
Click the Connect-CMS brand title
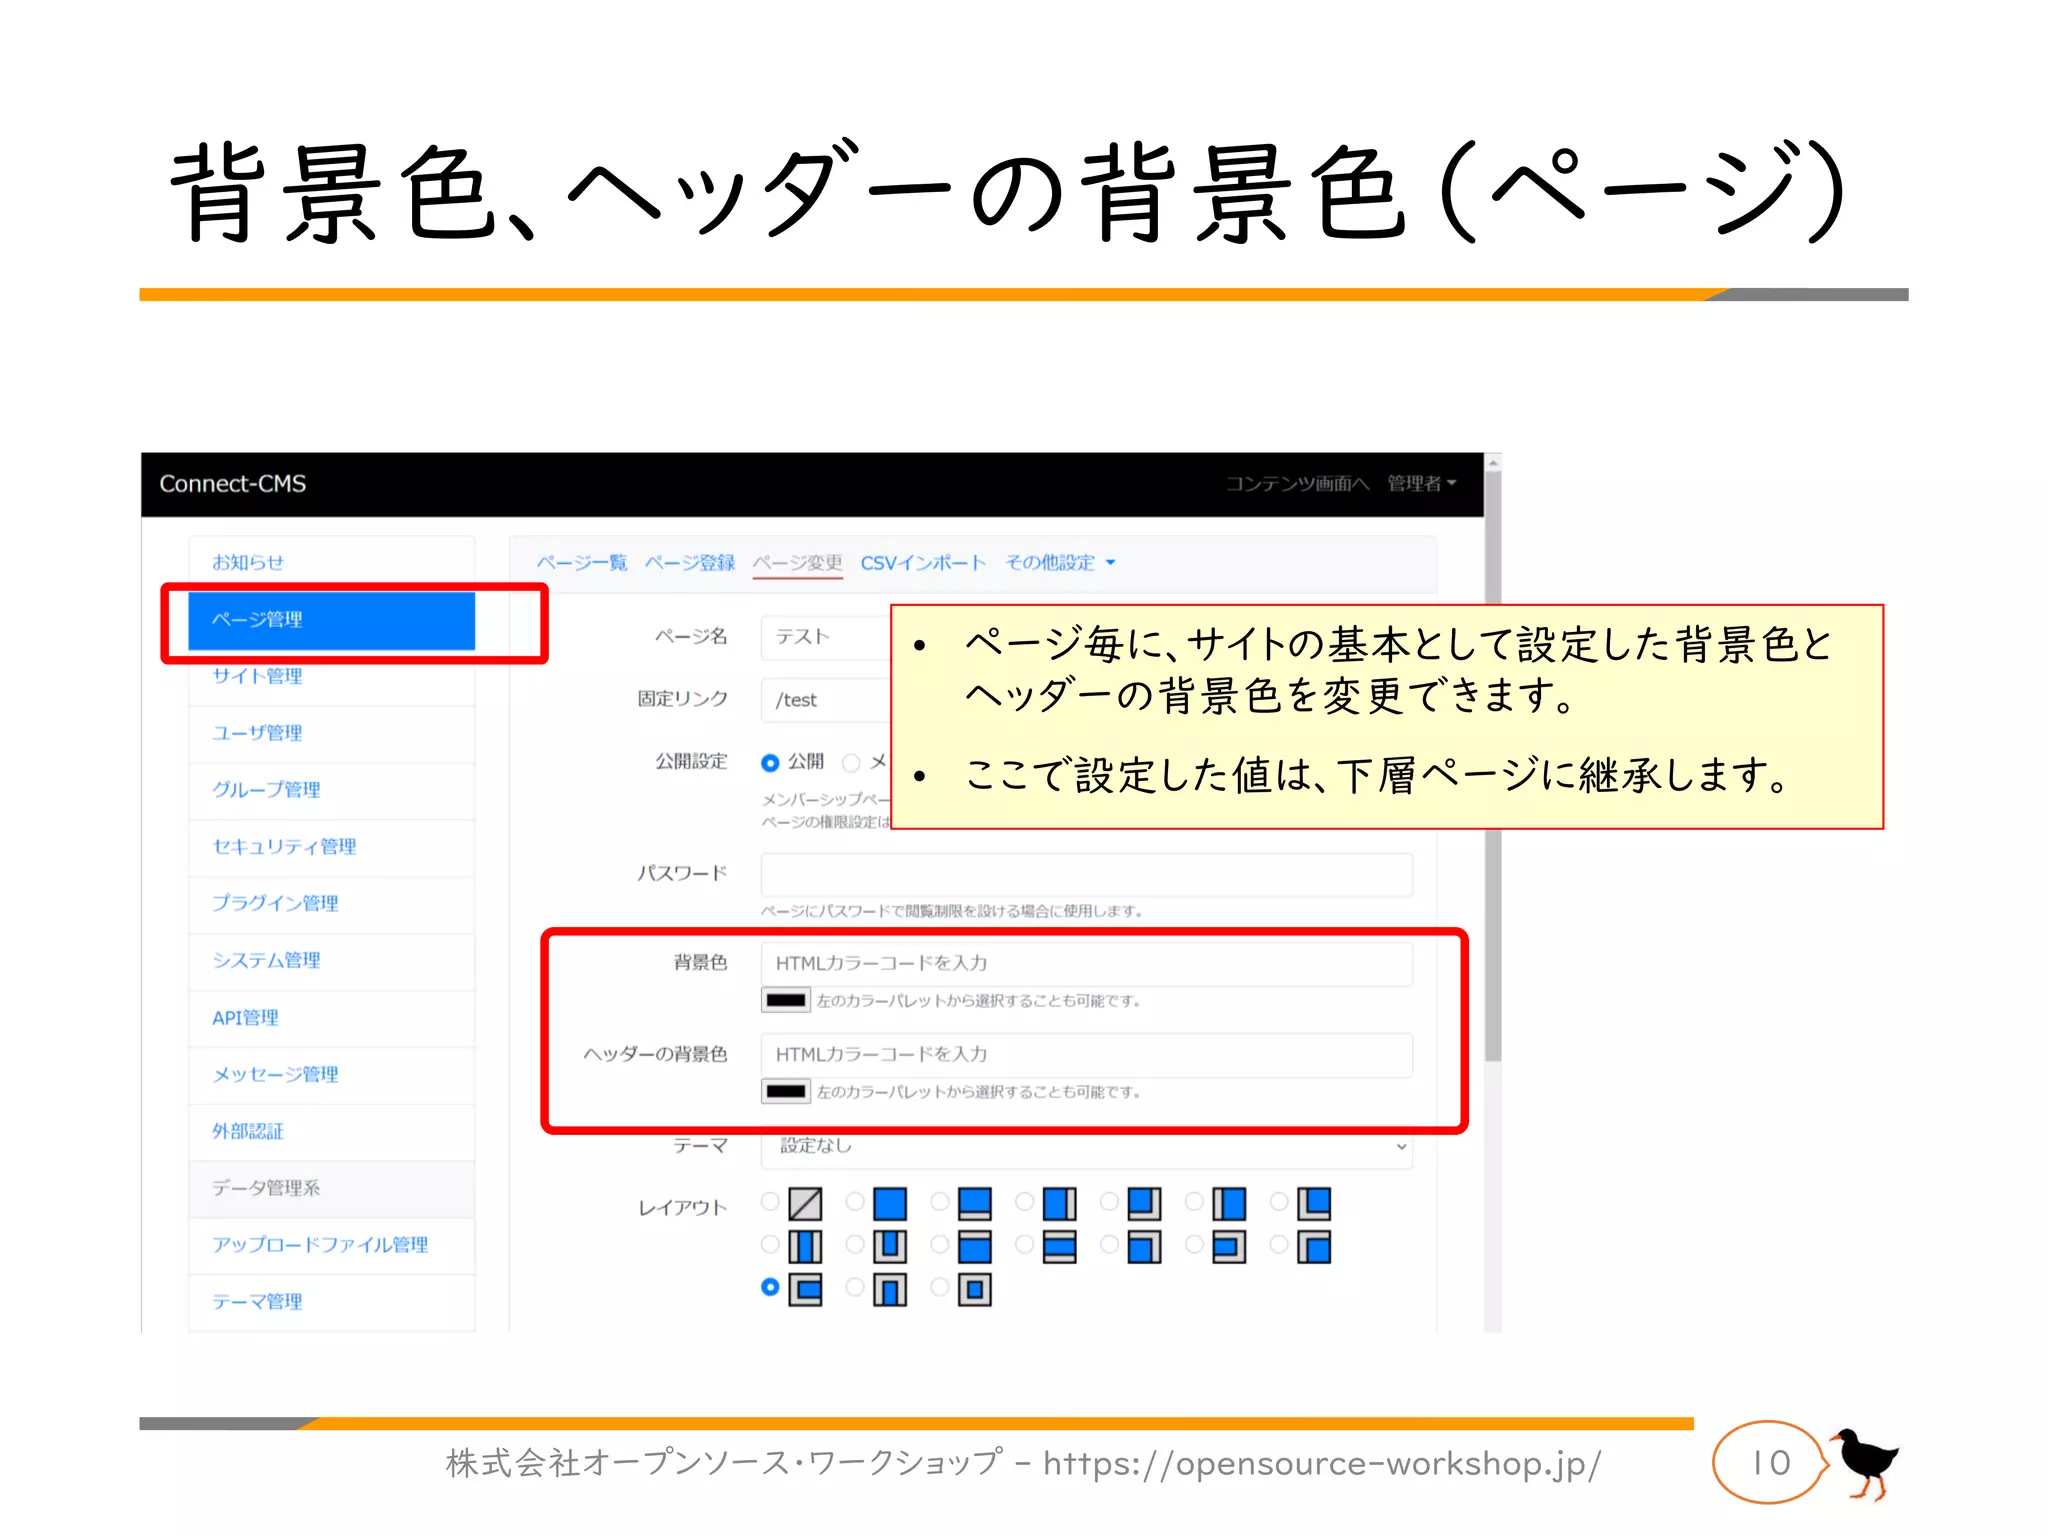point(233,484)
